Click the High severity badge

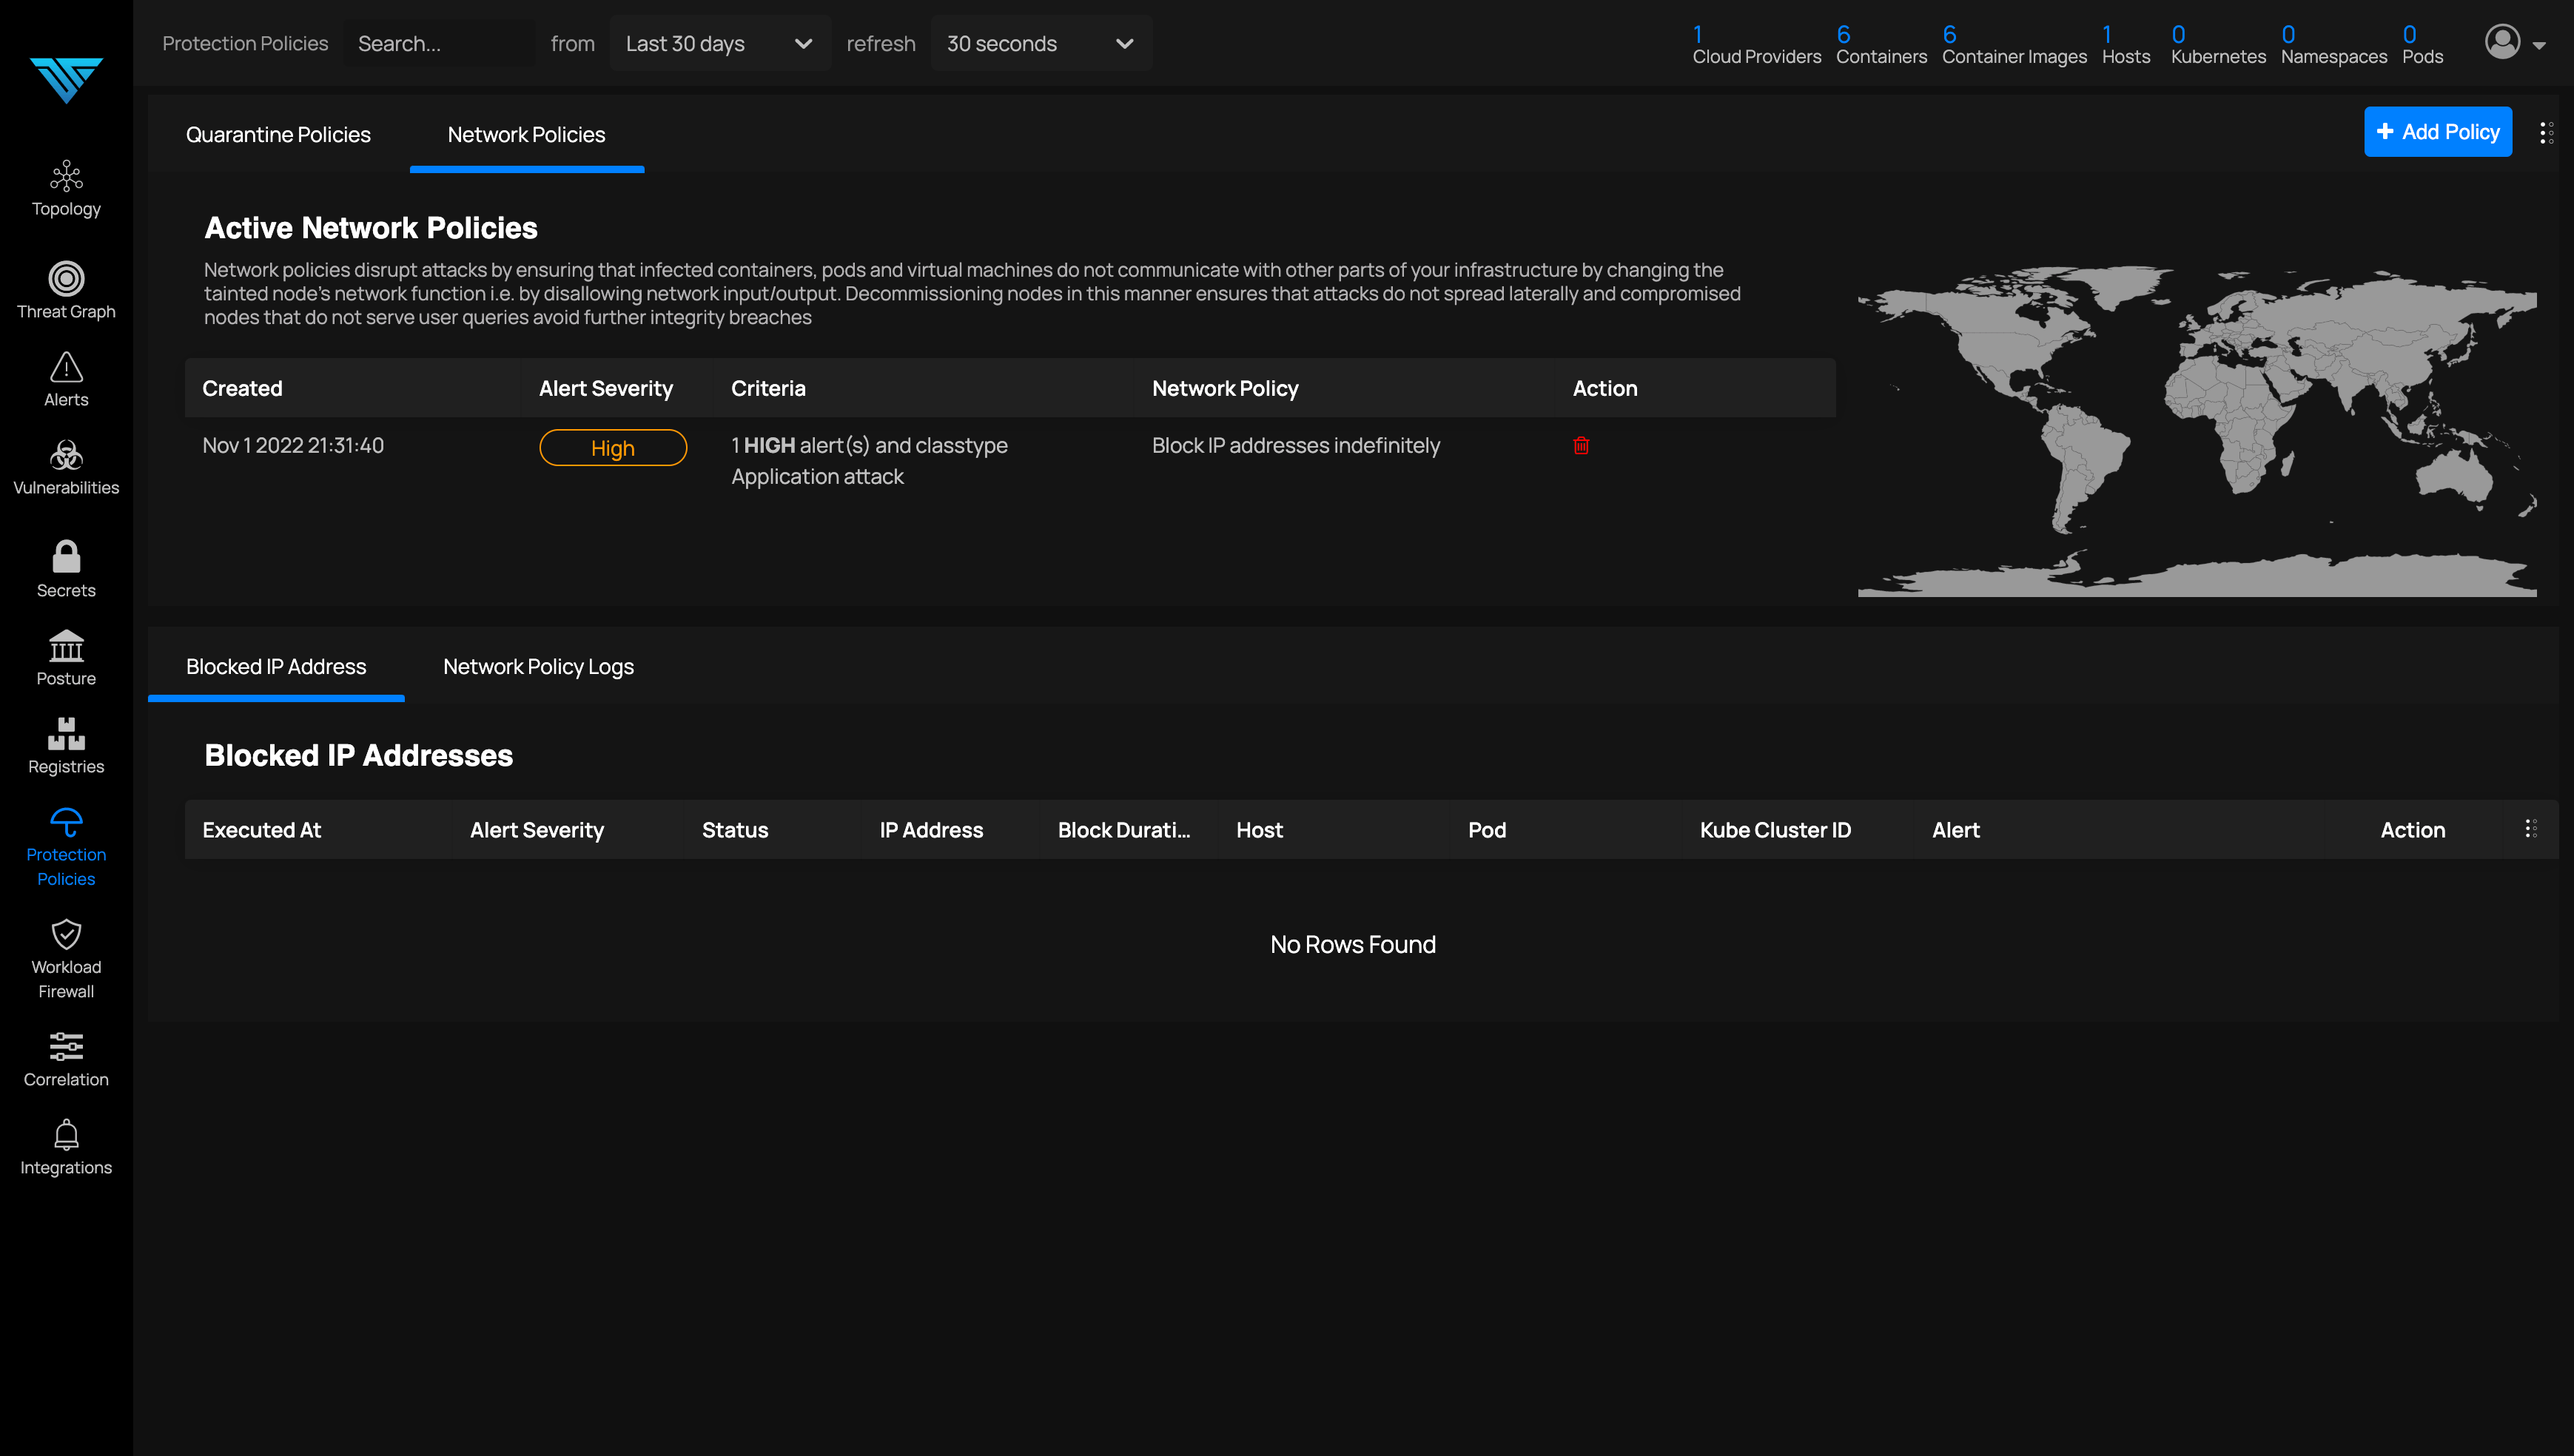point(613,447)
